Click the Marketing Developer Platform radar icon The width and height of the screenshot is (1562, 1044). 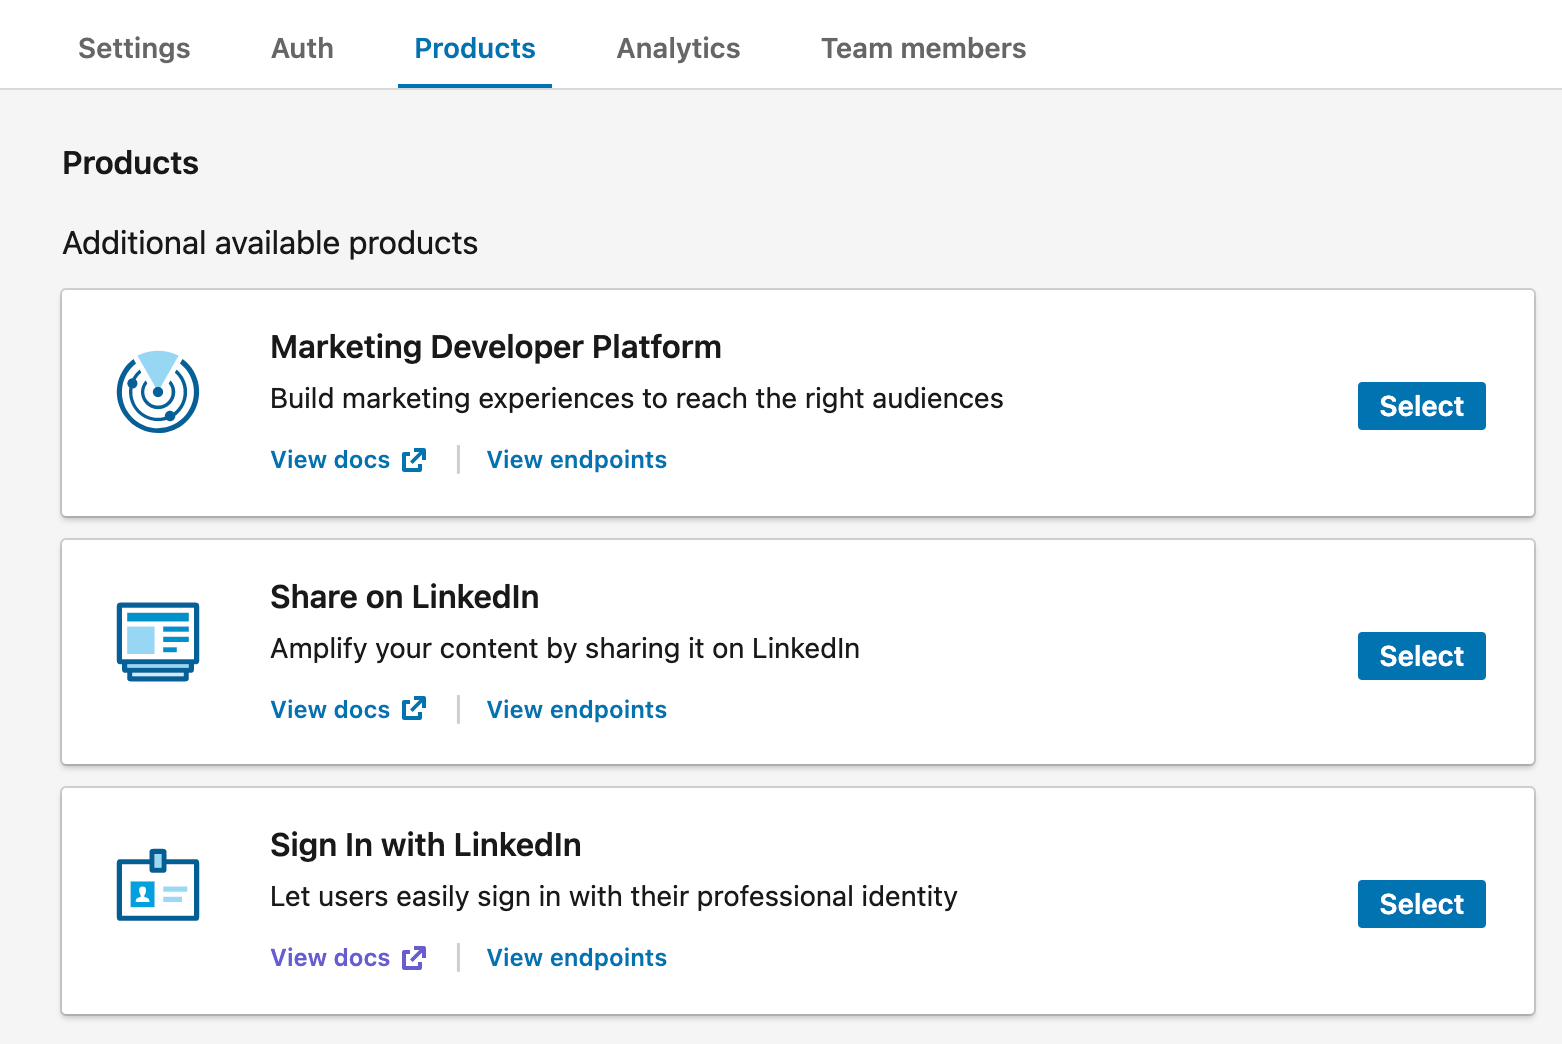coord(158,392)
